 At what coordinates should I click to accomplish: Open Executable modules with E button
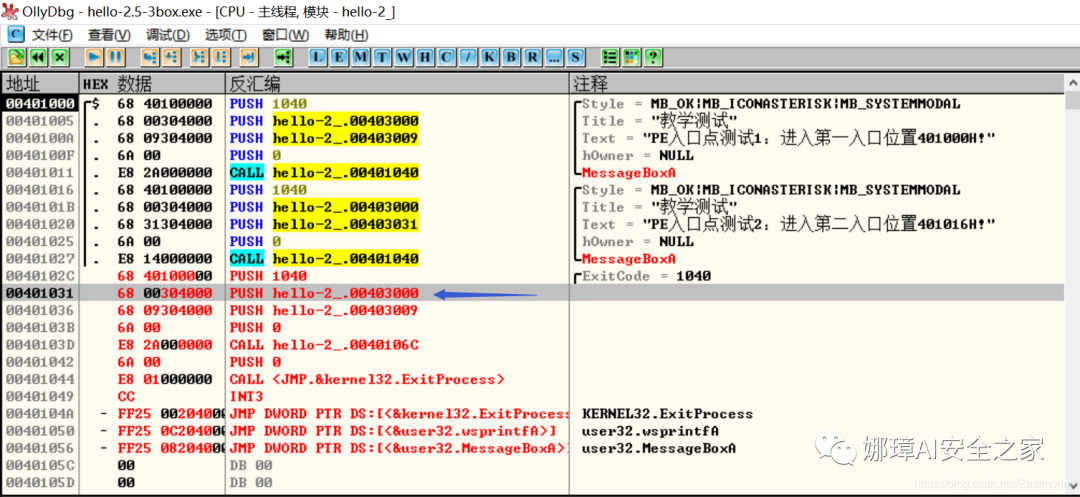point(339,57)
